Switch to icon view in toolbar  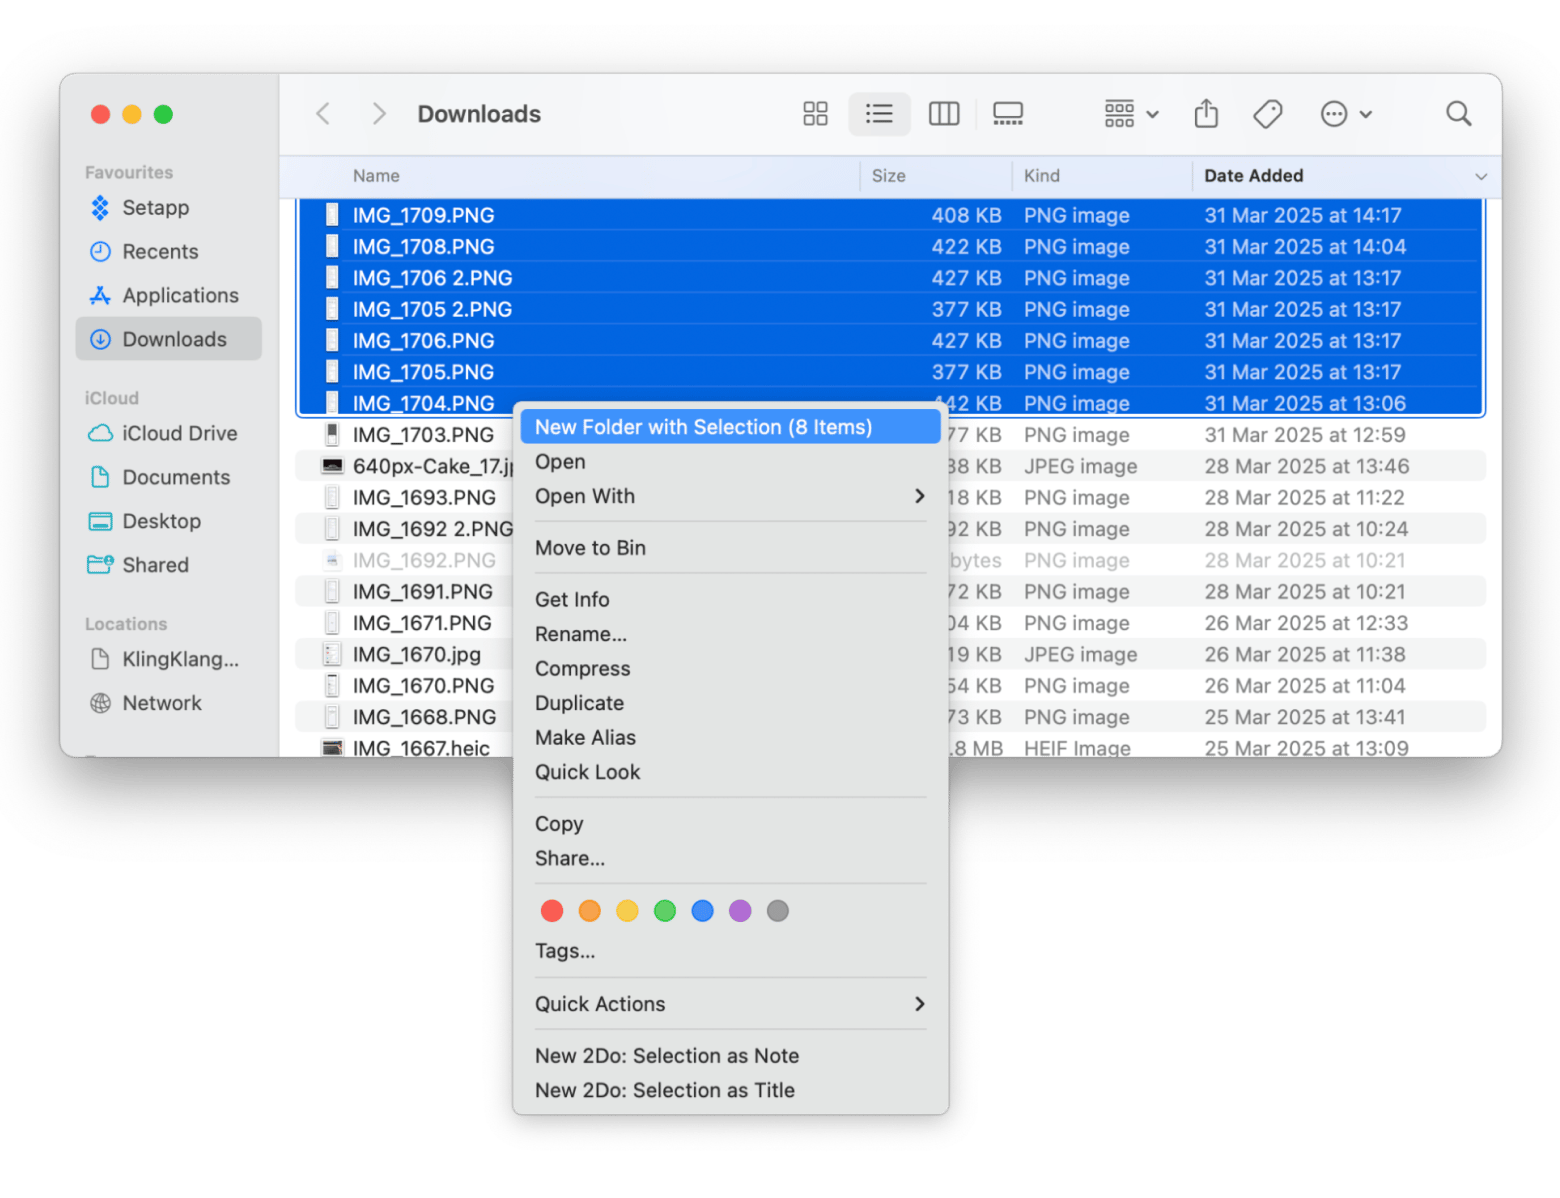815,113
